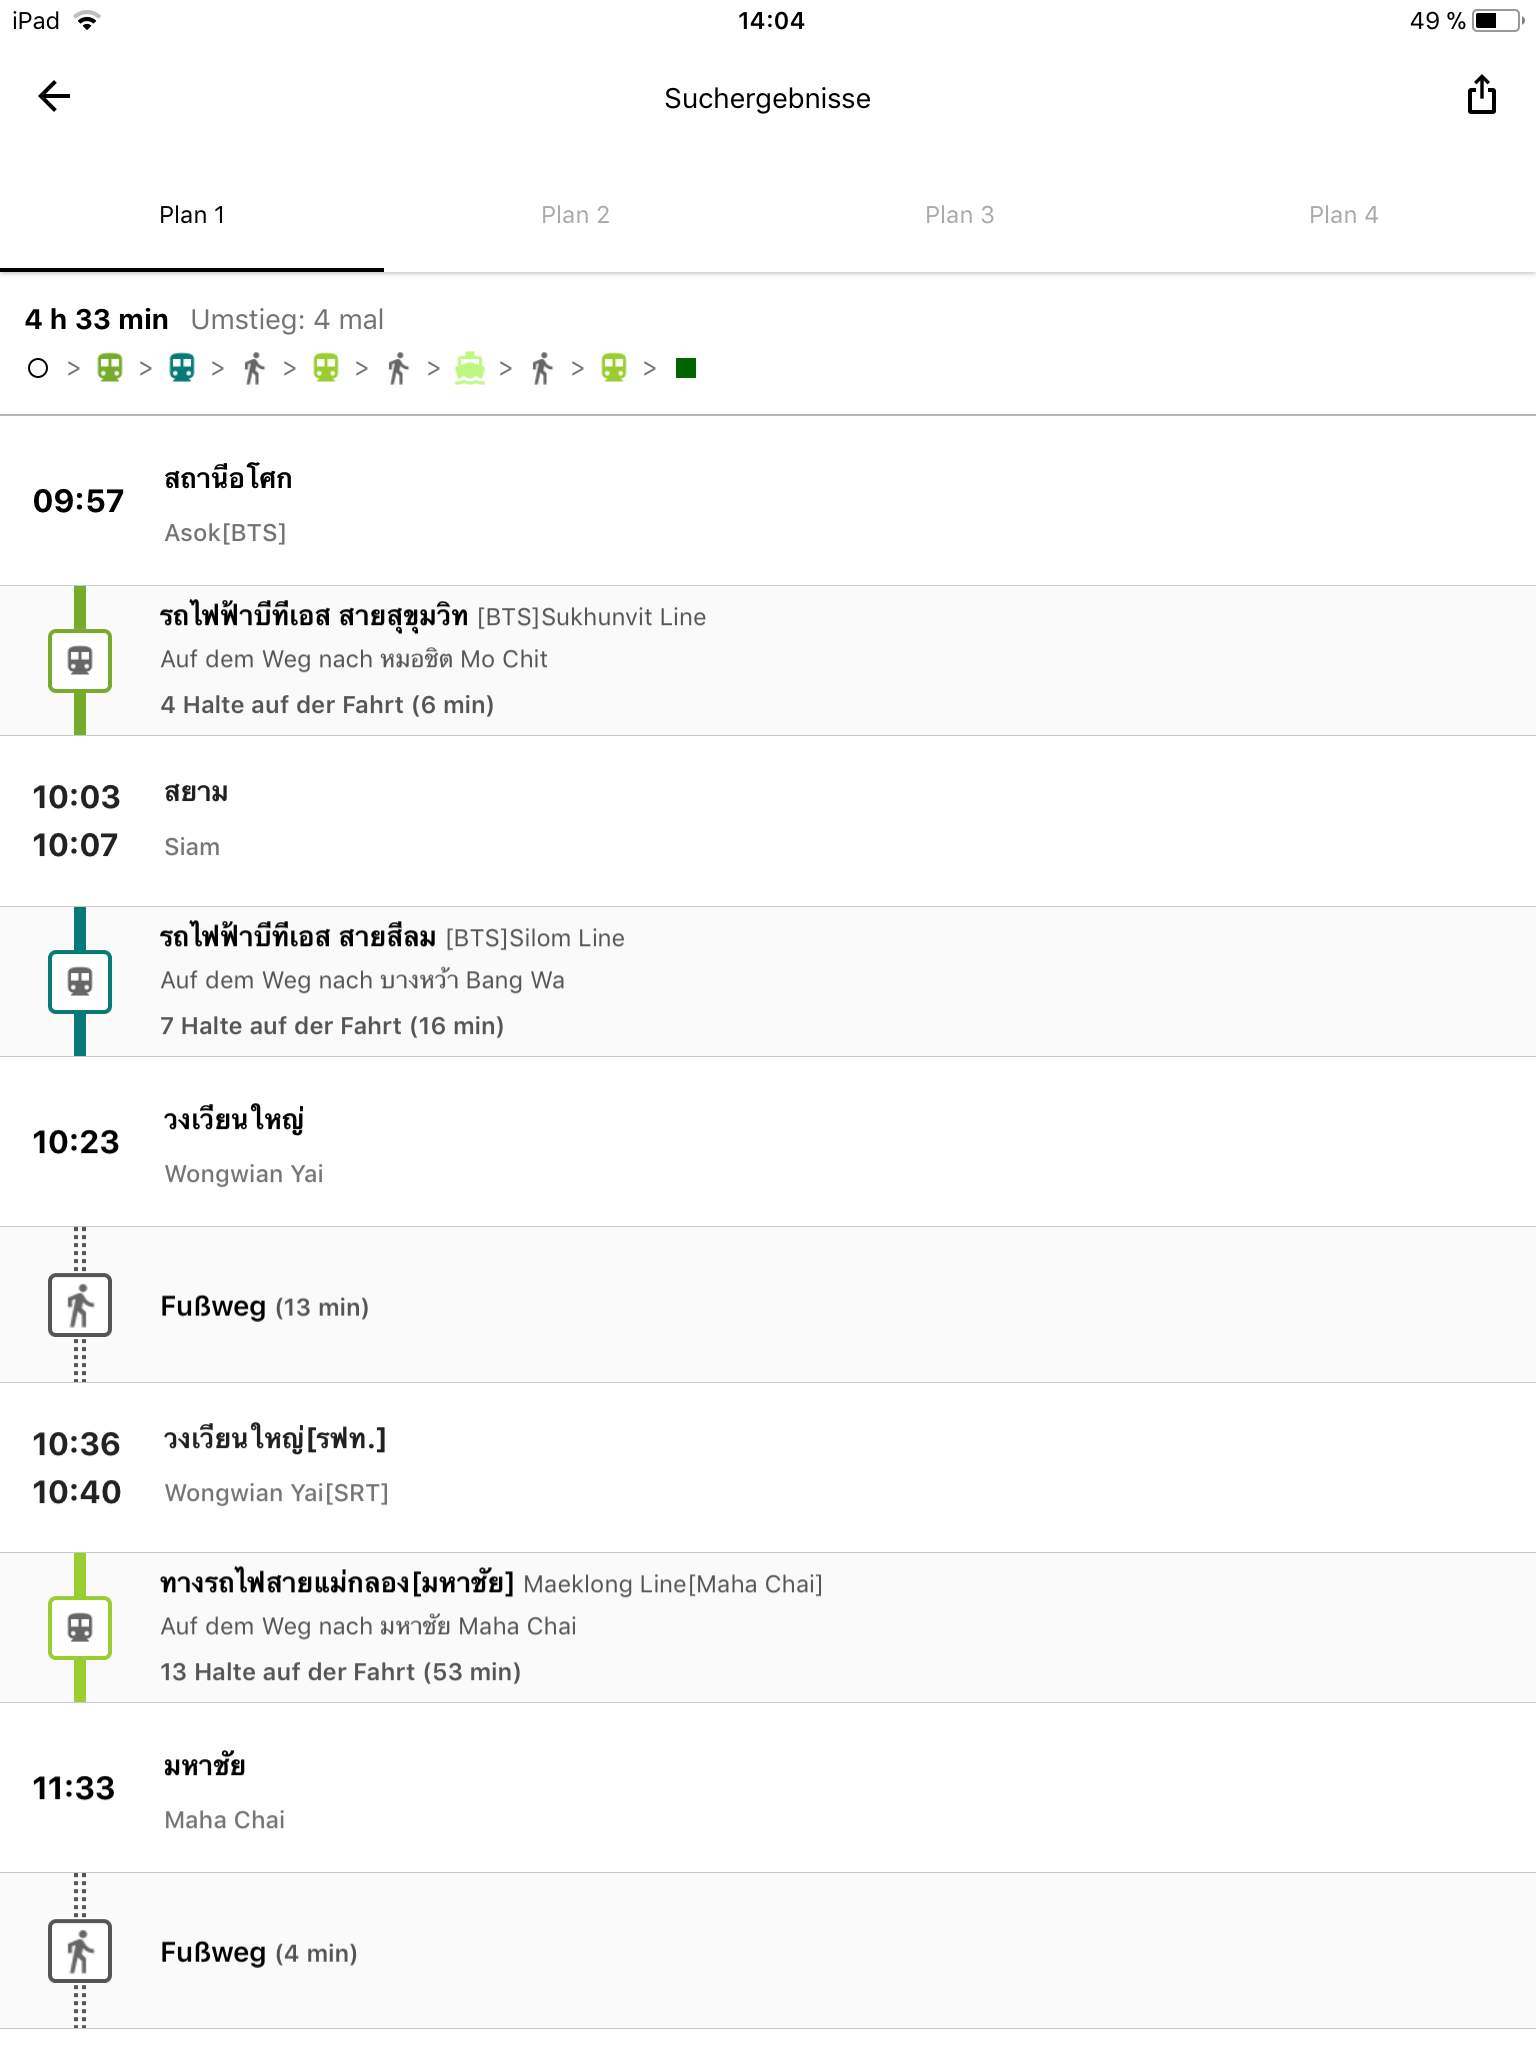The height and width of the screenshot is (2048, 1536).
Task: Expand the Silom Line 7 stops segment
Action: [332, 1026]
